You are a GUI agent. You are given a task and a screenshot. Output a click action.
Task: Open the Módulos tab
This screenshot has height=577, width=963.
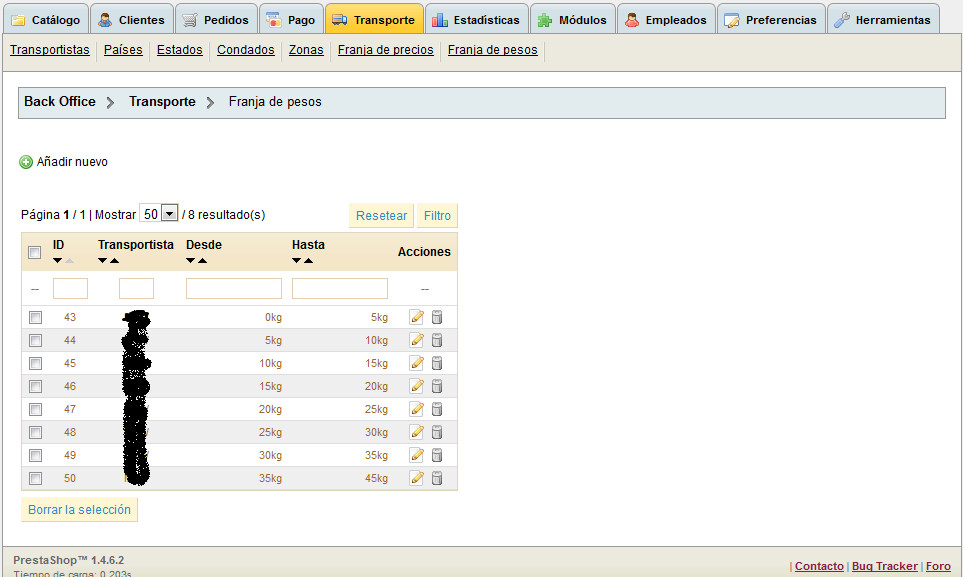click(572, 20)
